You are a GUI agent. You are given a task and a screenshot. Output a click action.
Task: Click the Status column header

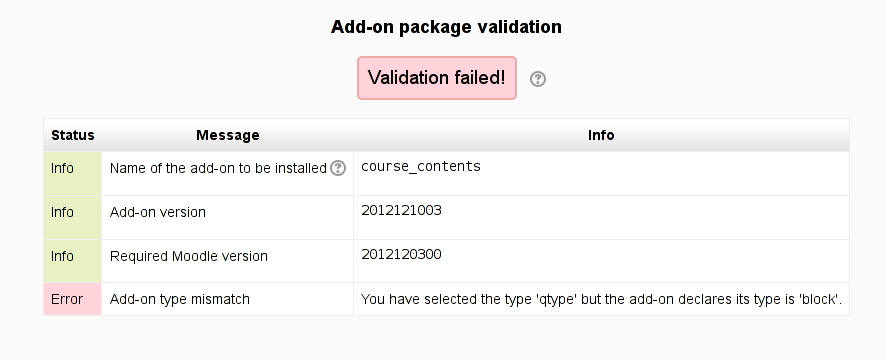point(73,135)
